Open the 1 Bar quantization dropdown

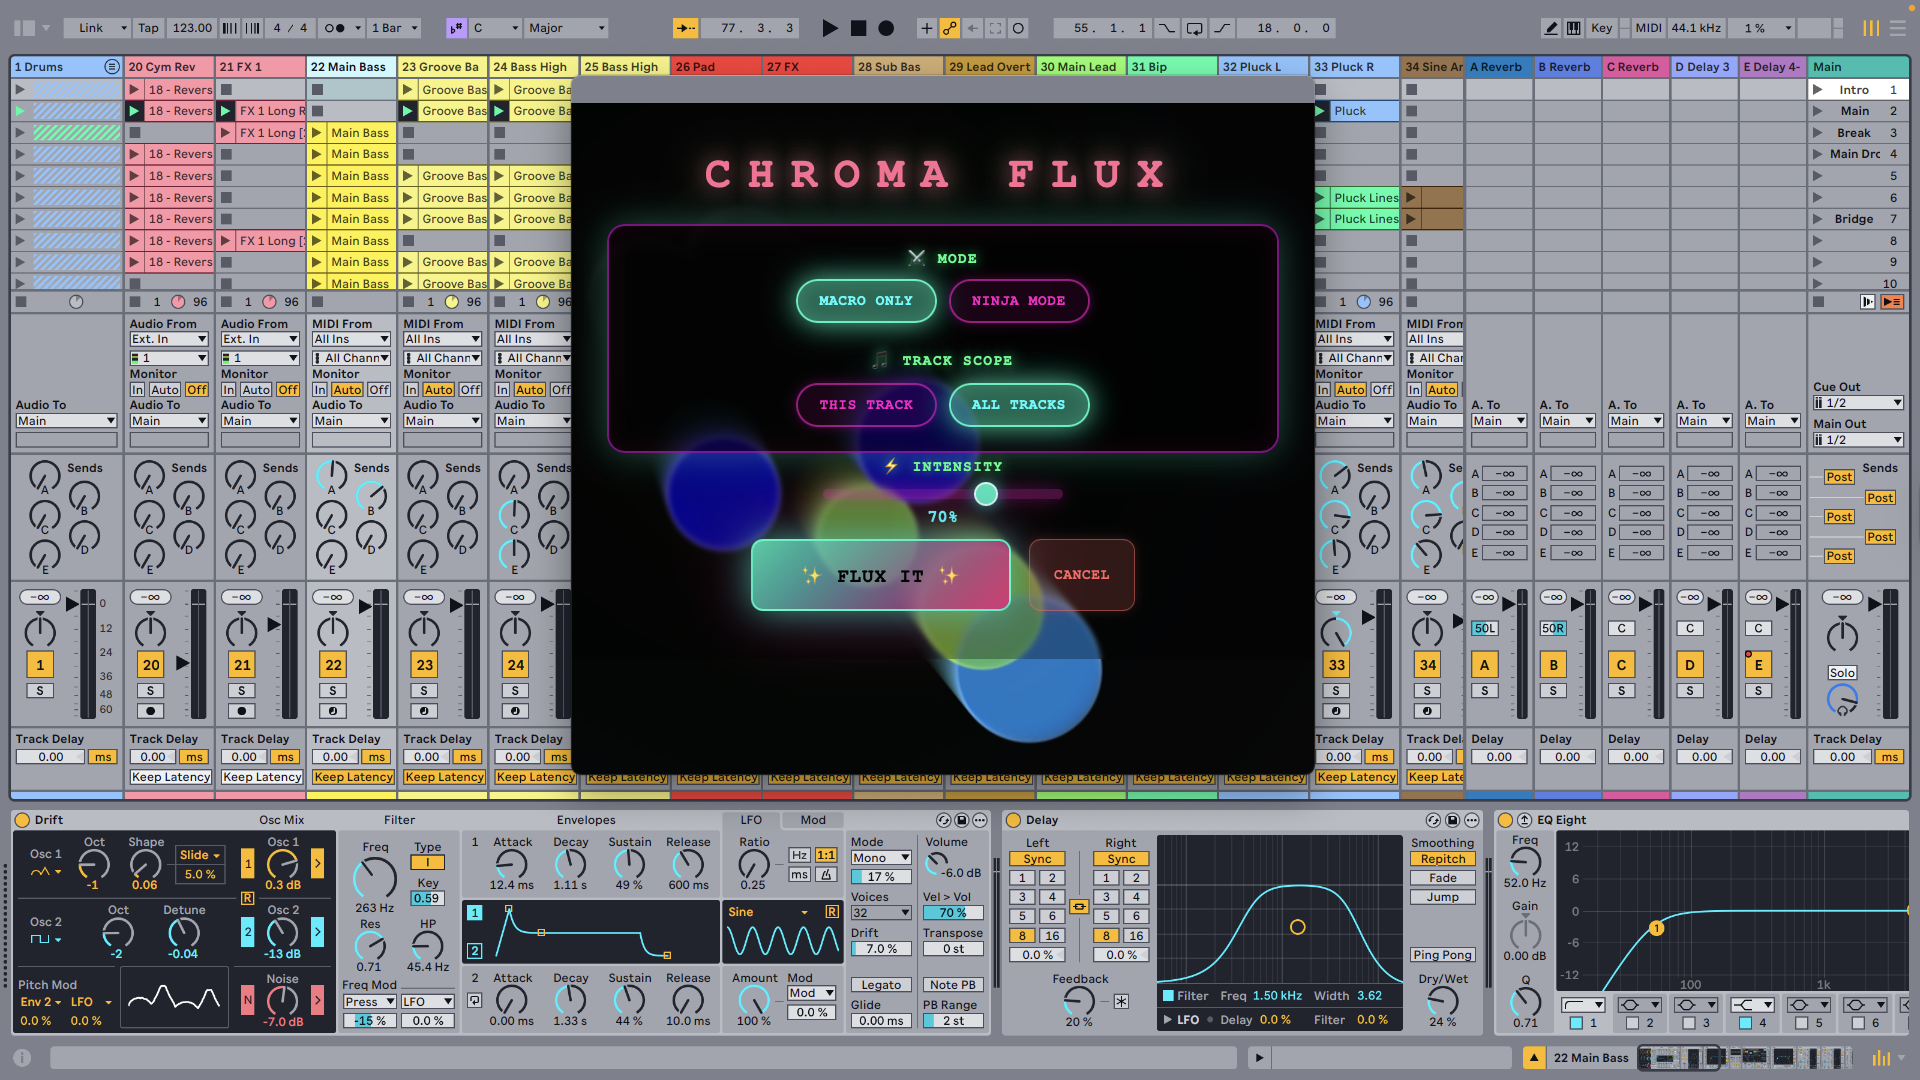[394, 28]
